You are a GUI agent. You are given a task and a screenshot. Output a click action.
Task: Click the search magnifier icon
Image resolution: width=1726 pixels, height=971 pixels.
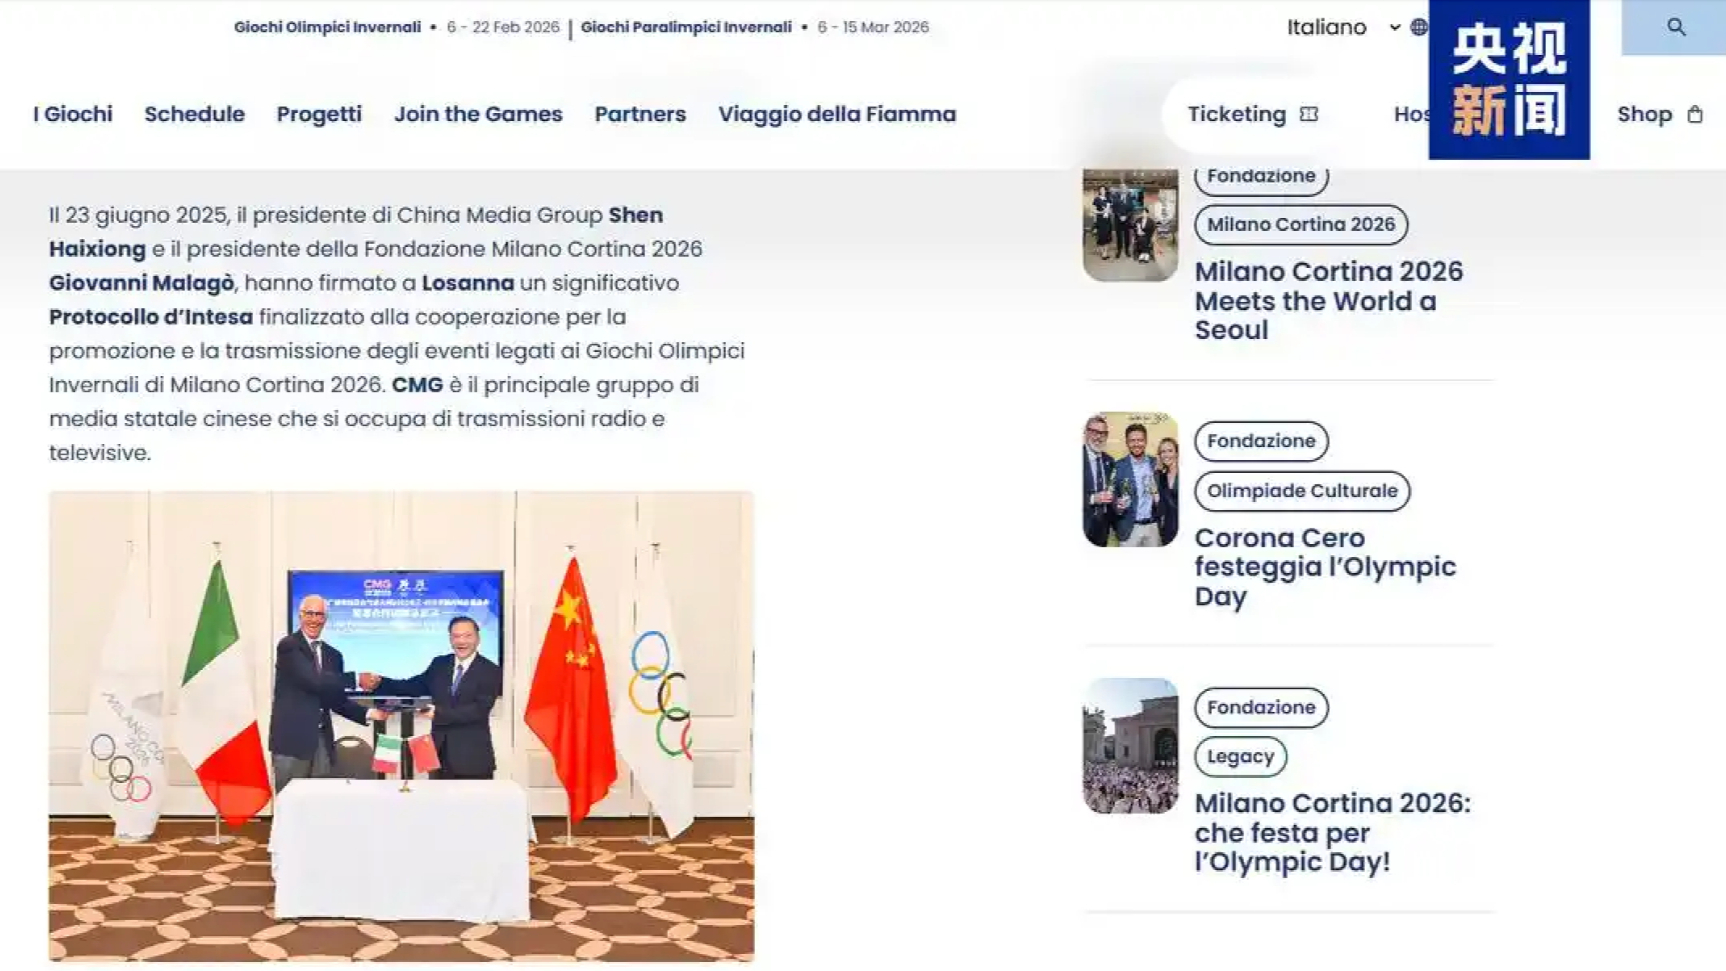click(x=1677, y=28)
